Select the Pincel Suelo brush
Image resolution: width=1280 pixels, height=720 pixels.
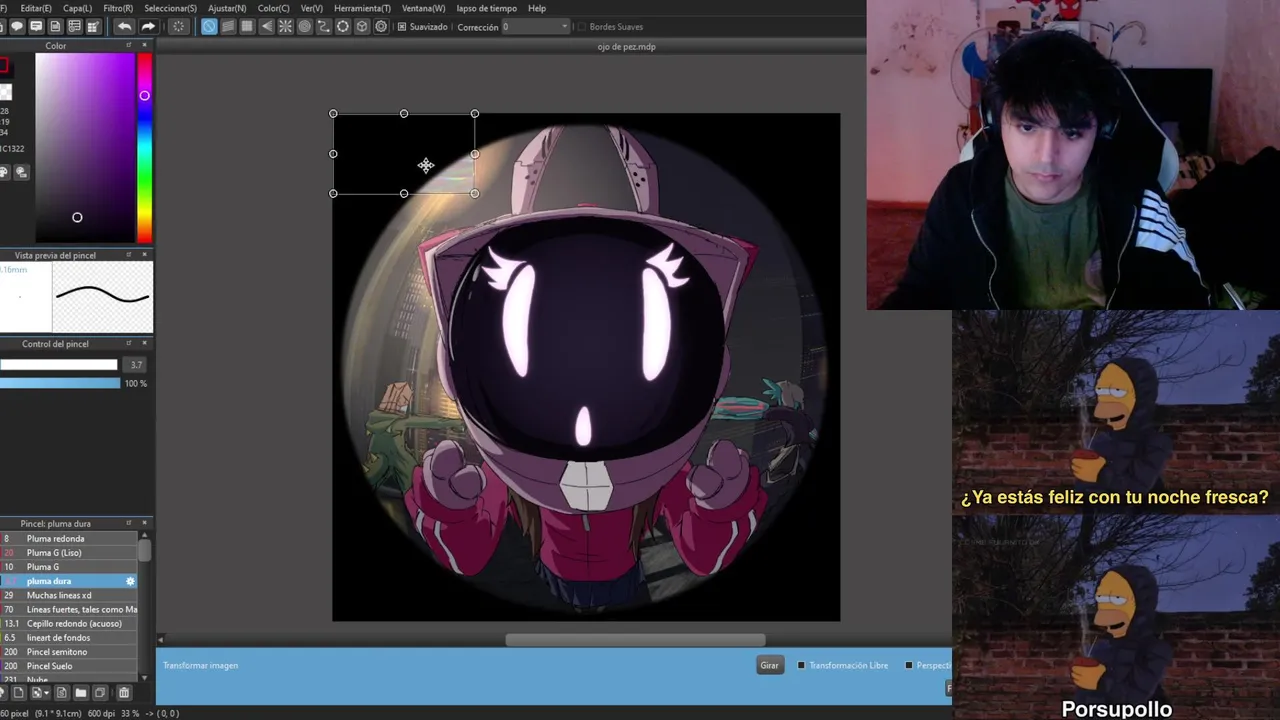click(x=69, y=666)
